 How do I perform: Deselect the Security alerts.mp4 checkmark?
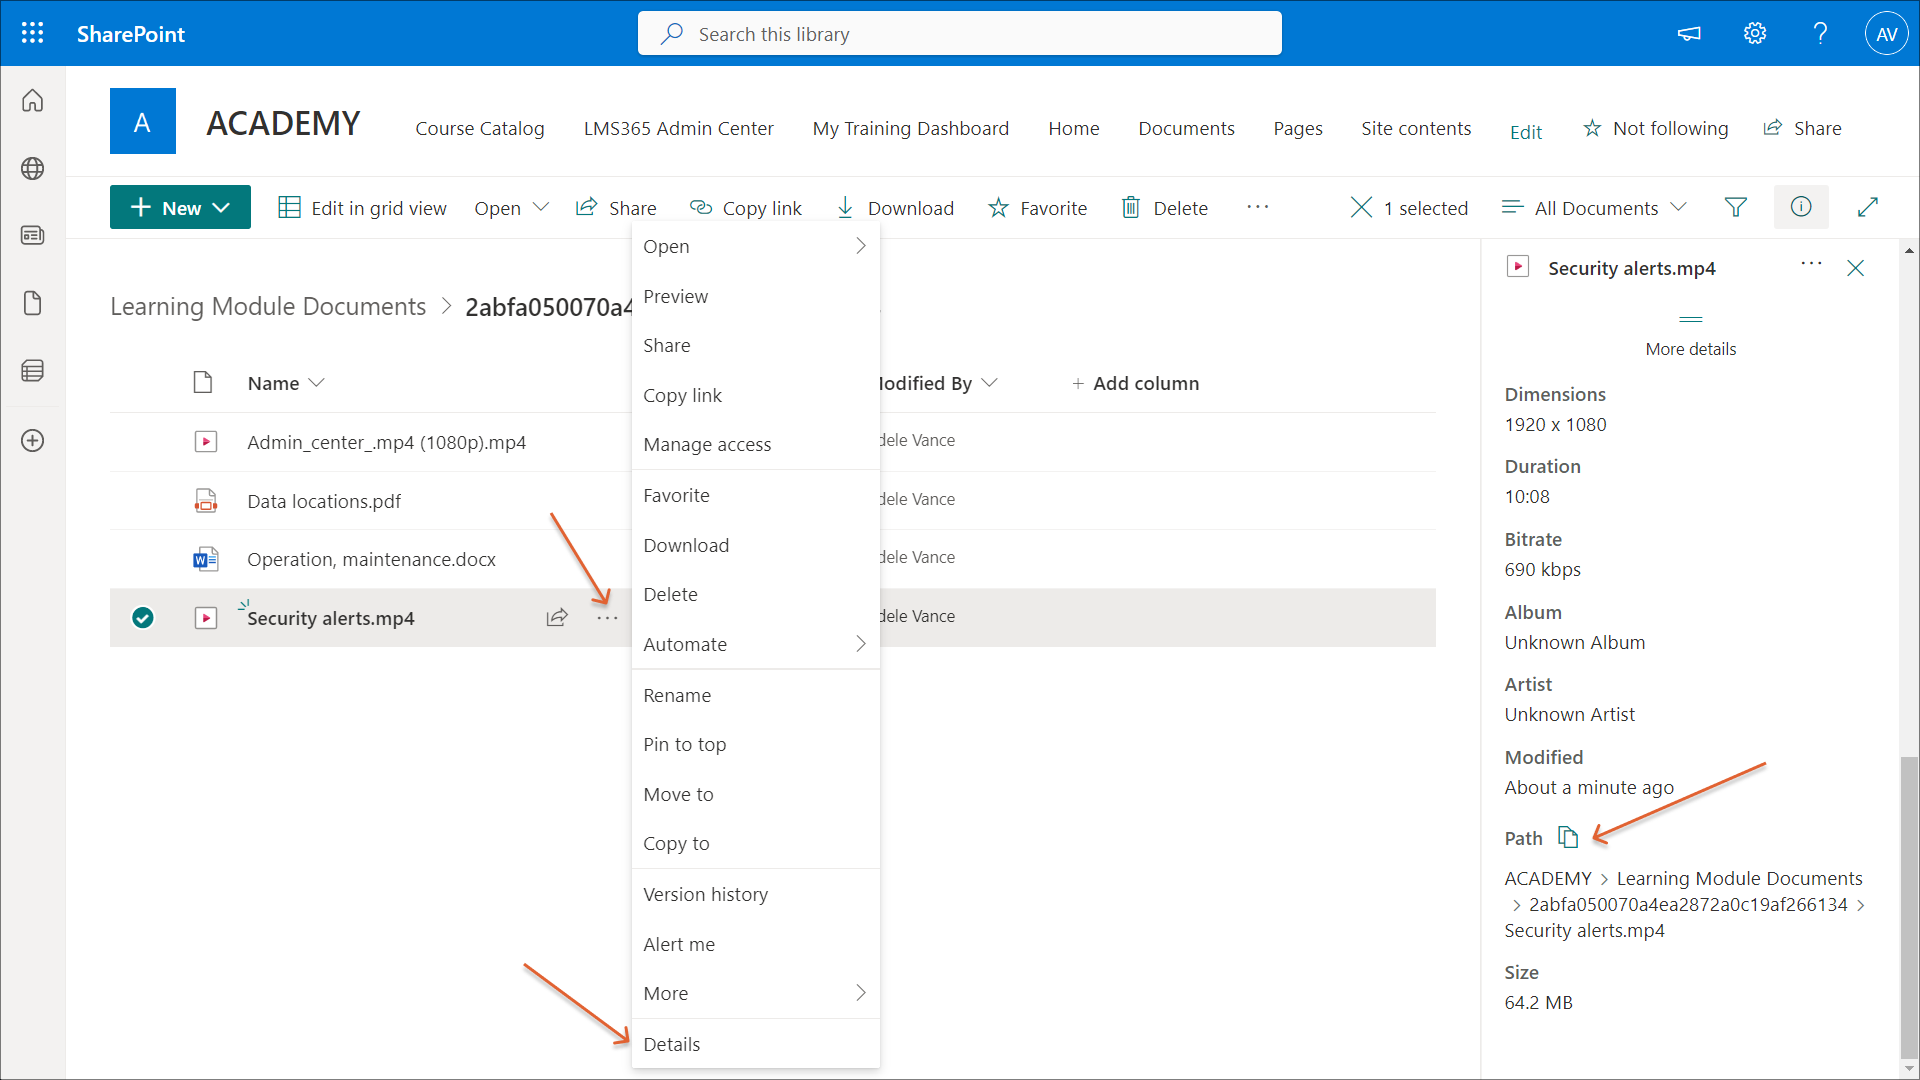[x=143, y=618]
